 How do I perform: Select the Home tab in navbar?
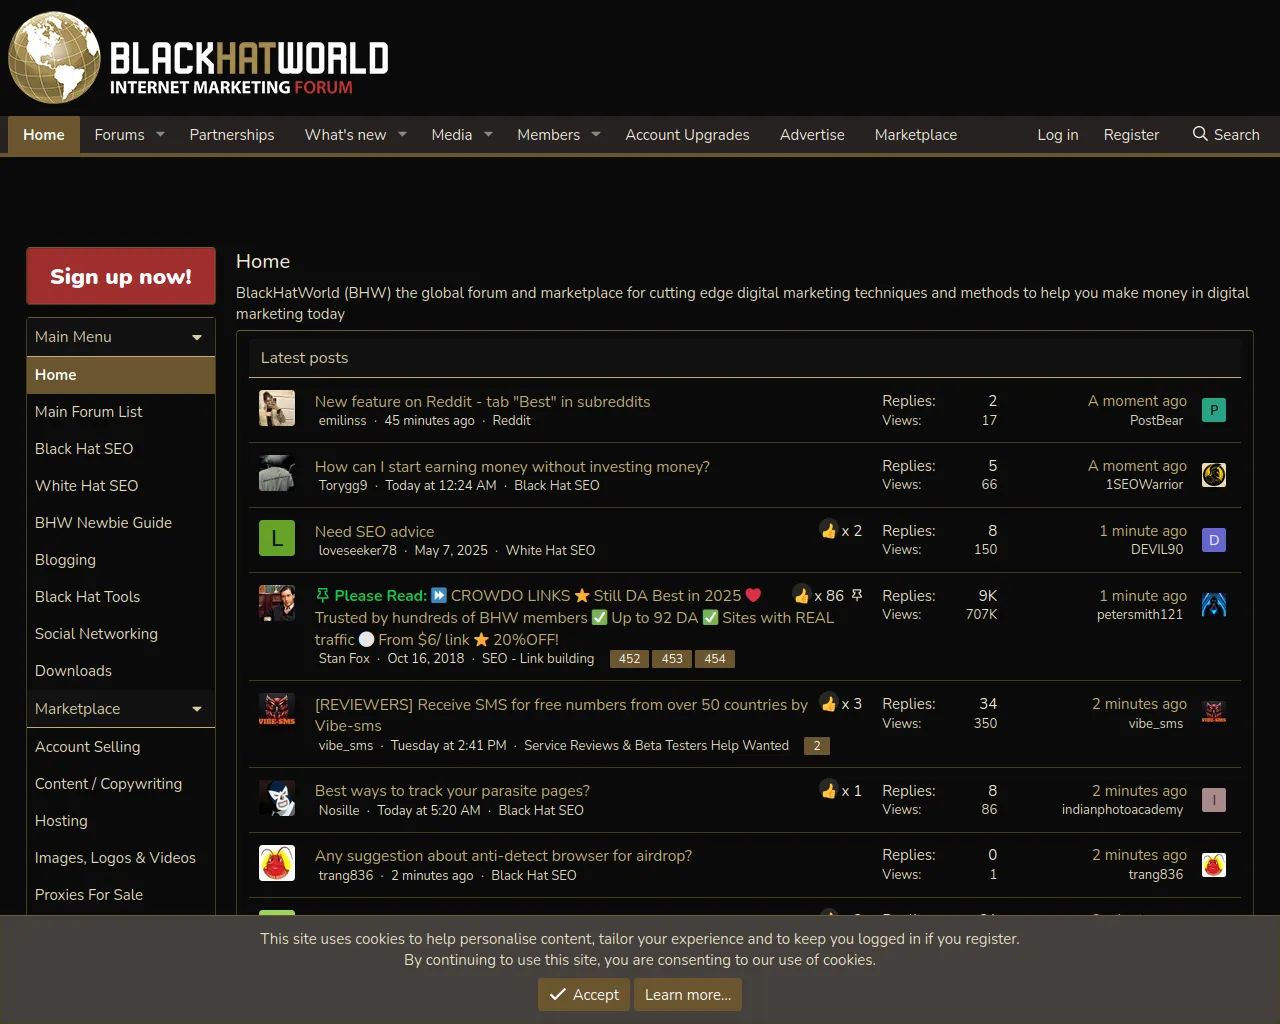44,134
